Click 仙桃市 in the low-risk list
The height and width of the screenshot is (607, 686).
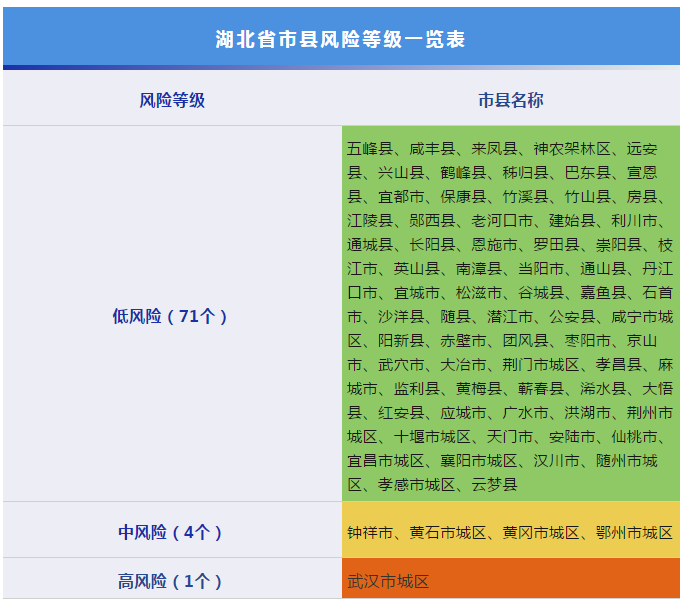(634, 436)
